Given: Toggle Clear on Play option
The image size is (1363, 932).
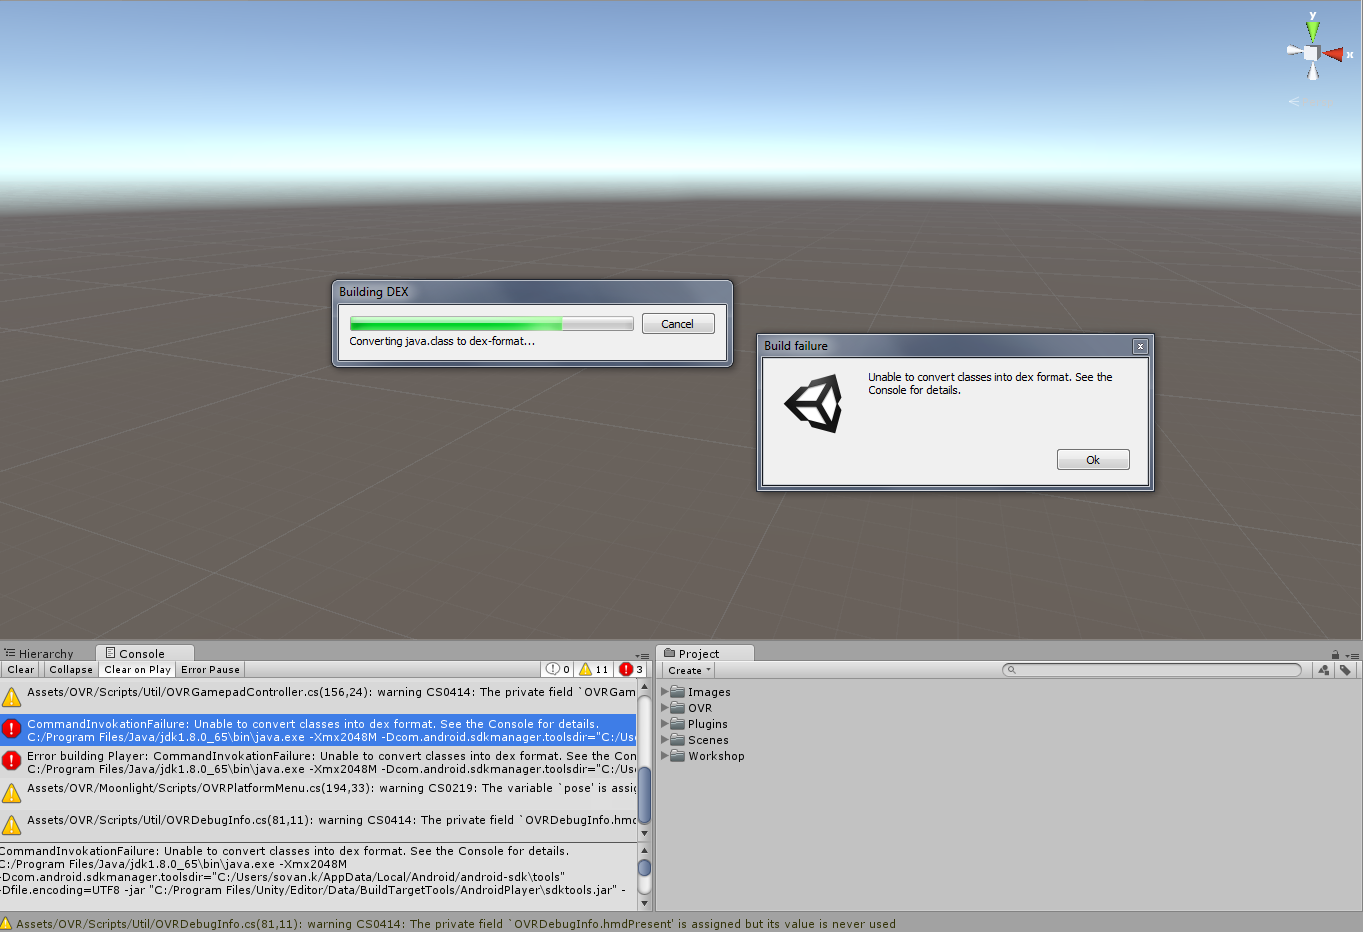Looking at the screenshot, I should [x=137, y=670].
